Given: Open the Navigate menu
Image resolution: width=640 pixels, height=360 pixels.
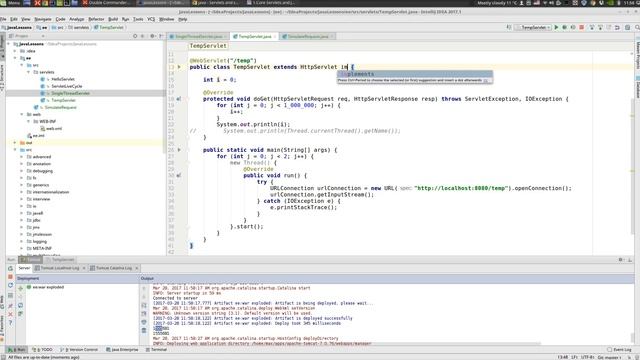Looking at the screenshot, I should (x=43, y=19).
